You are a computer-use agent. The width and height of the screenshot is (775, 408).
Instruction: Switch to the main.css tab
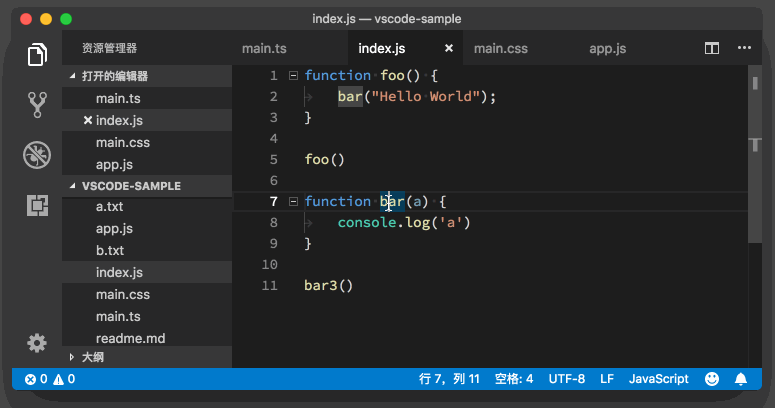(500, 48)
